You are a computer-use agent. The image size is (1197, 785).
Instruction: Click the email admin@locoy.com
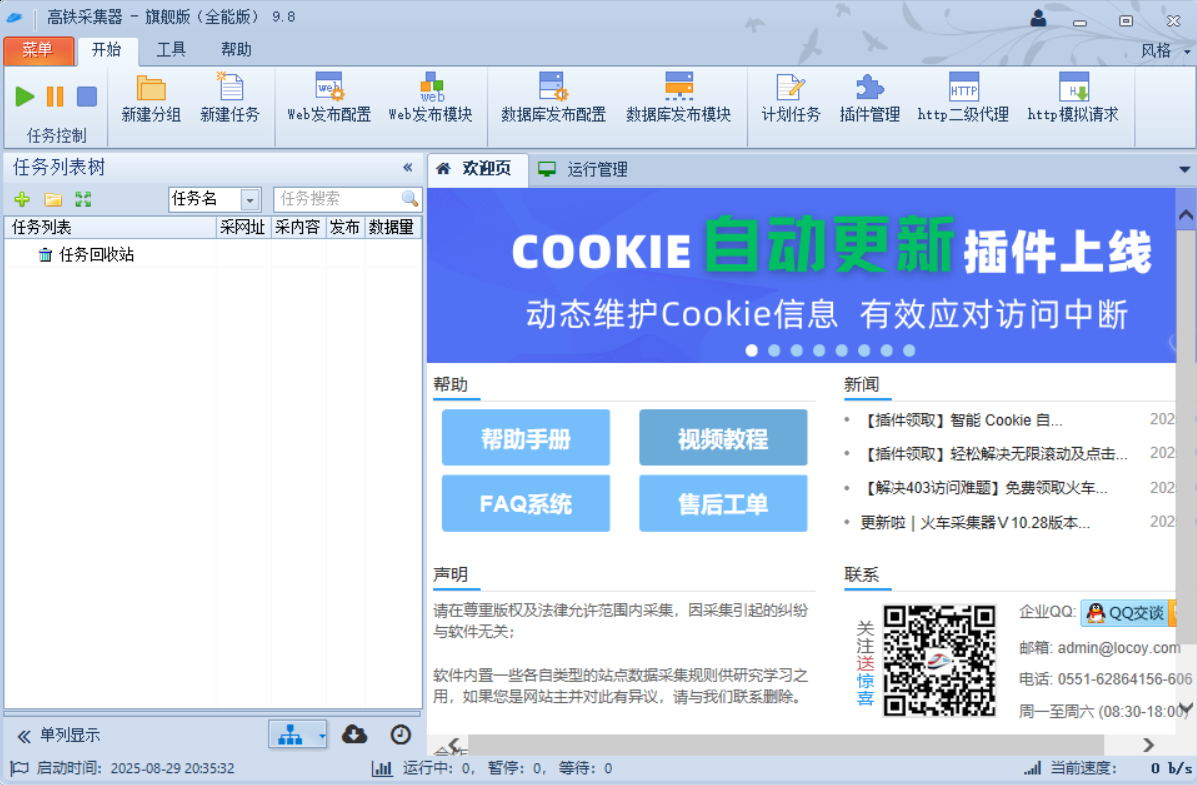point(1118,648)
